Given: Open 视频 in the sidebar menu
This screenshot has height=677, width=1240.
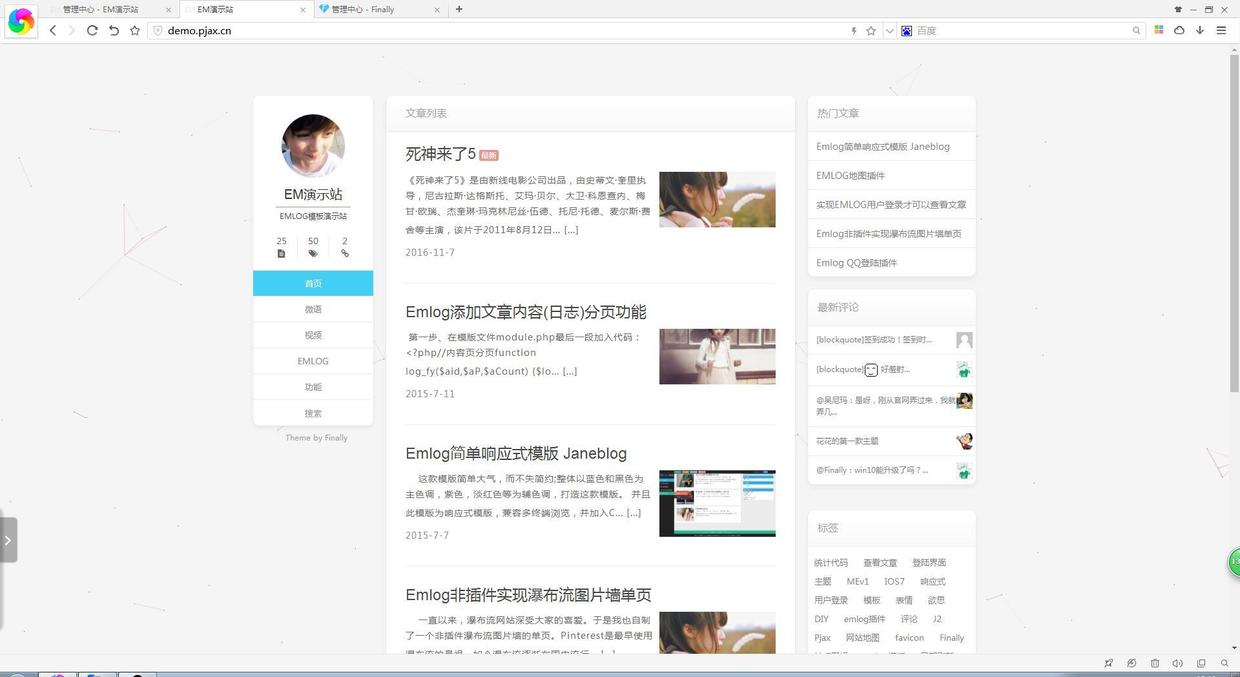Looking at the screenshot, I should click(313, 335).
